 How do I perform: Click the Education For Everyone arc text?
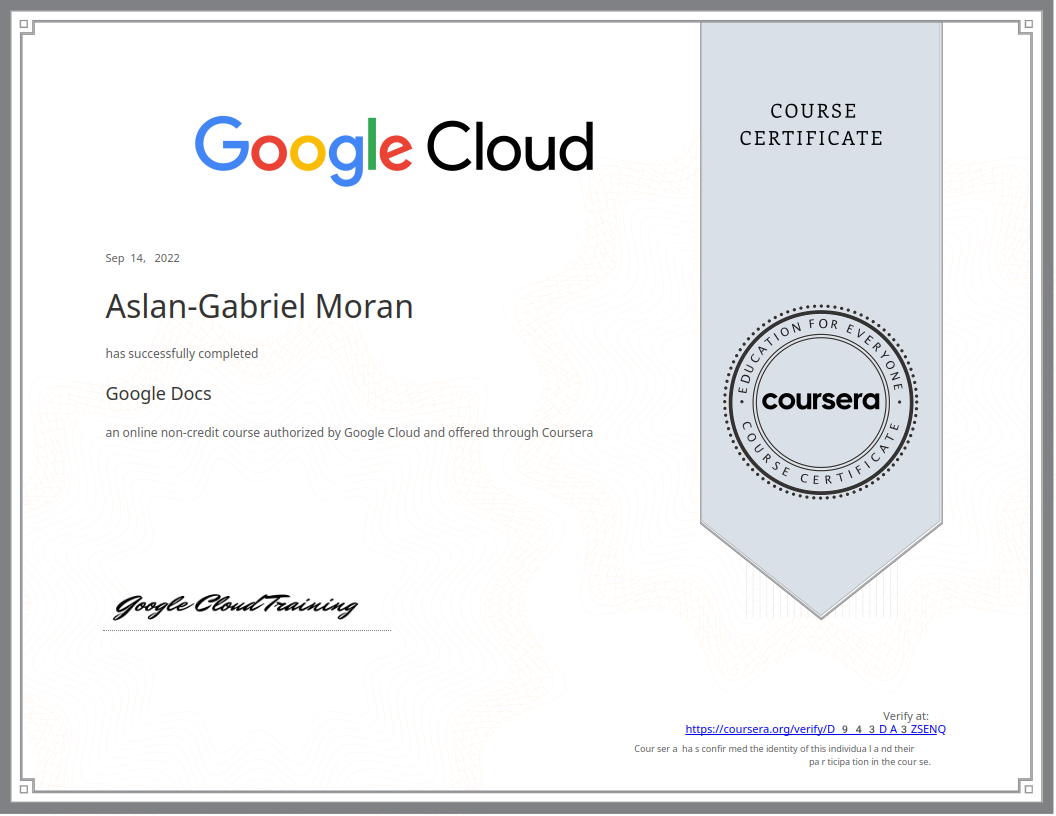pos(820,329)
